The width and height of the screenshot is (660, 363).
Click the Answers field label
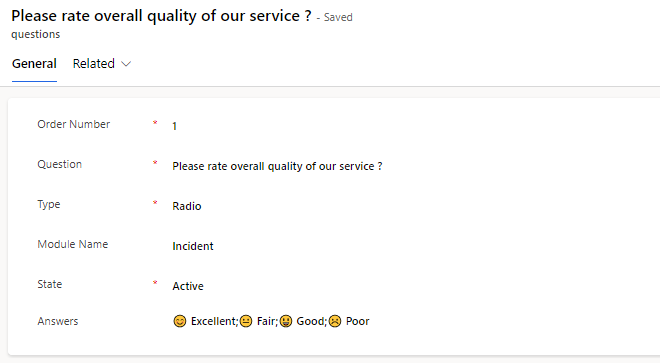point(58,321)
